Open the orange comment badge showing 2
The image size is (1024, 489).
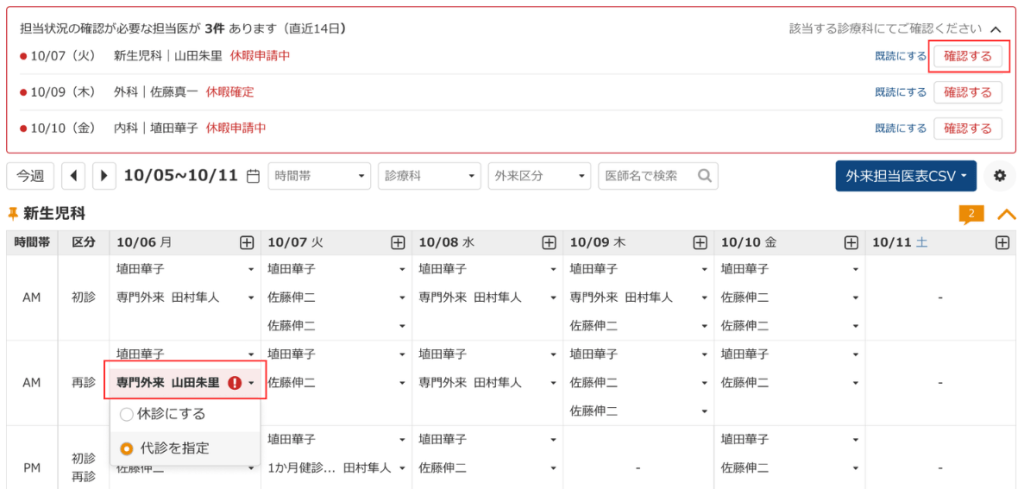pos(971,214)
